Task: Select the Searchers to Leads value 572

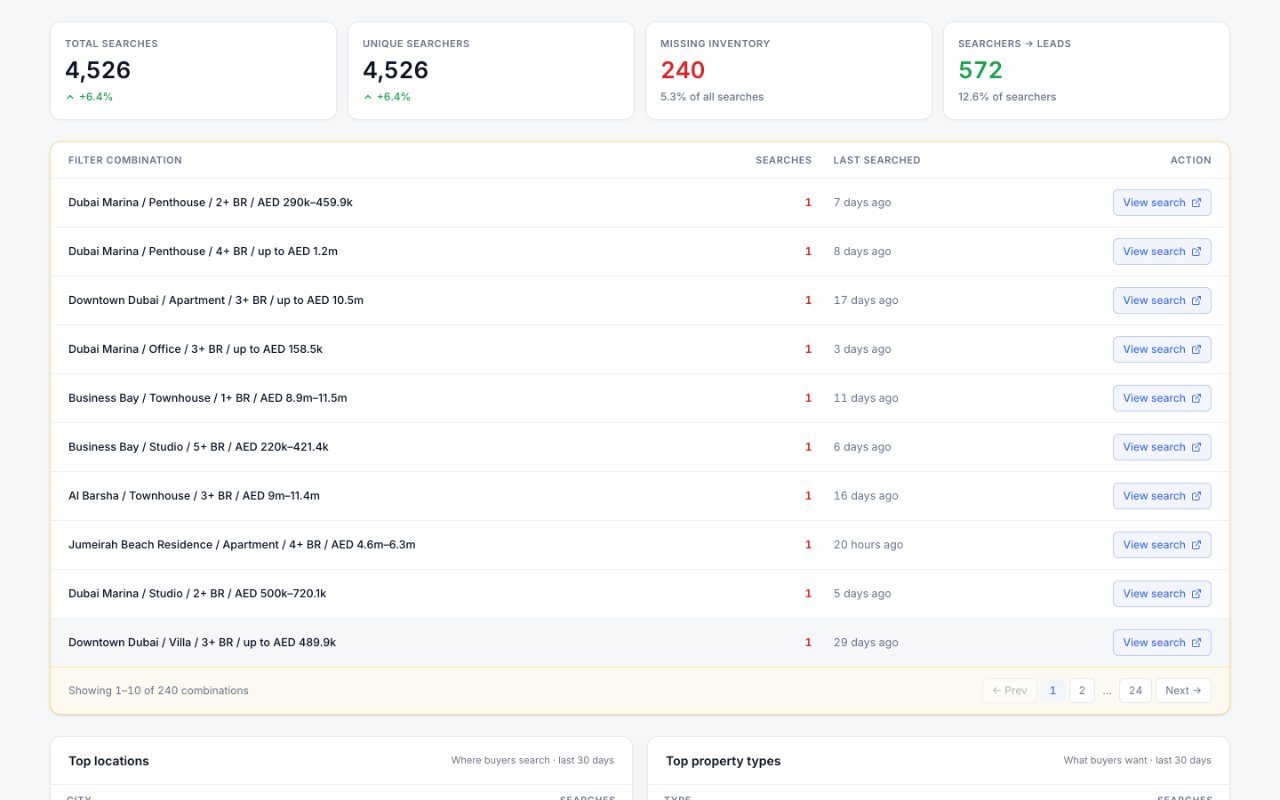Action: coord(980,70)
